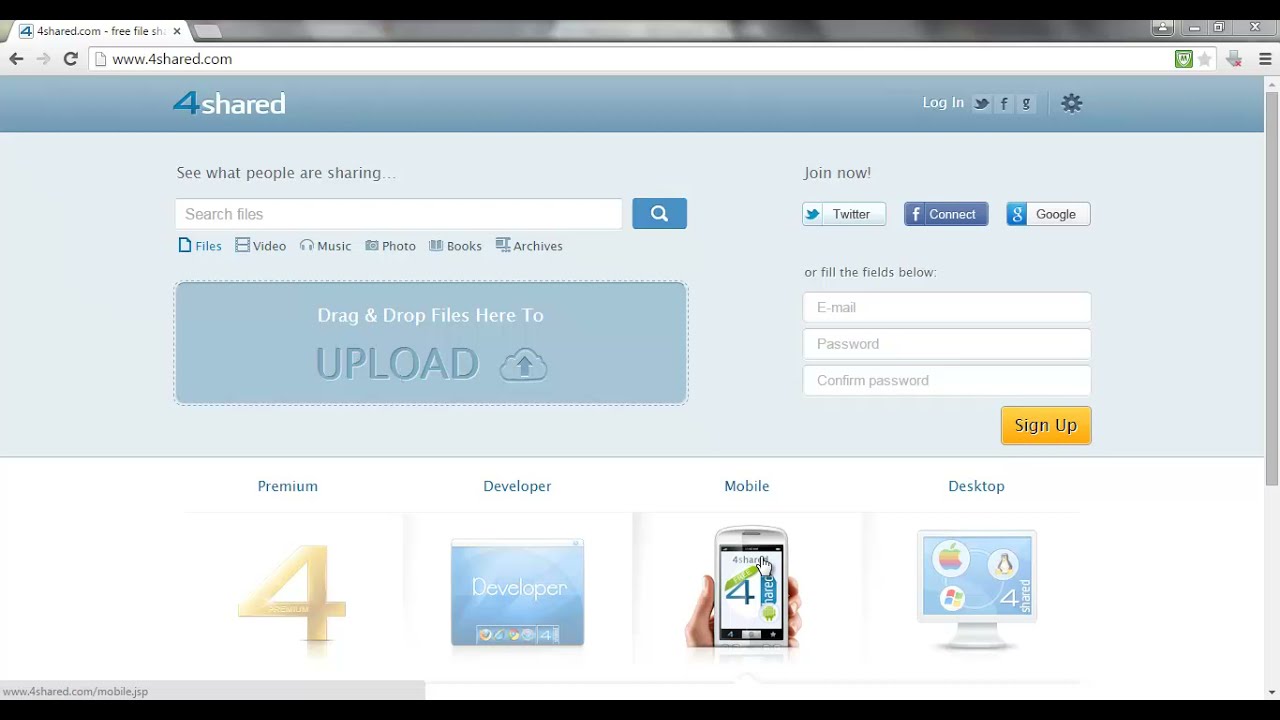Open Twitter login icon in header
The height and width of the screenshot is (720, 1280).
(982, 103)
